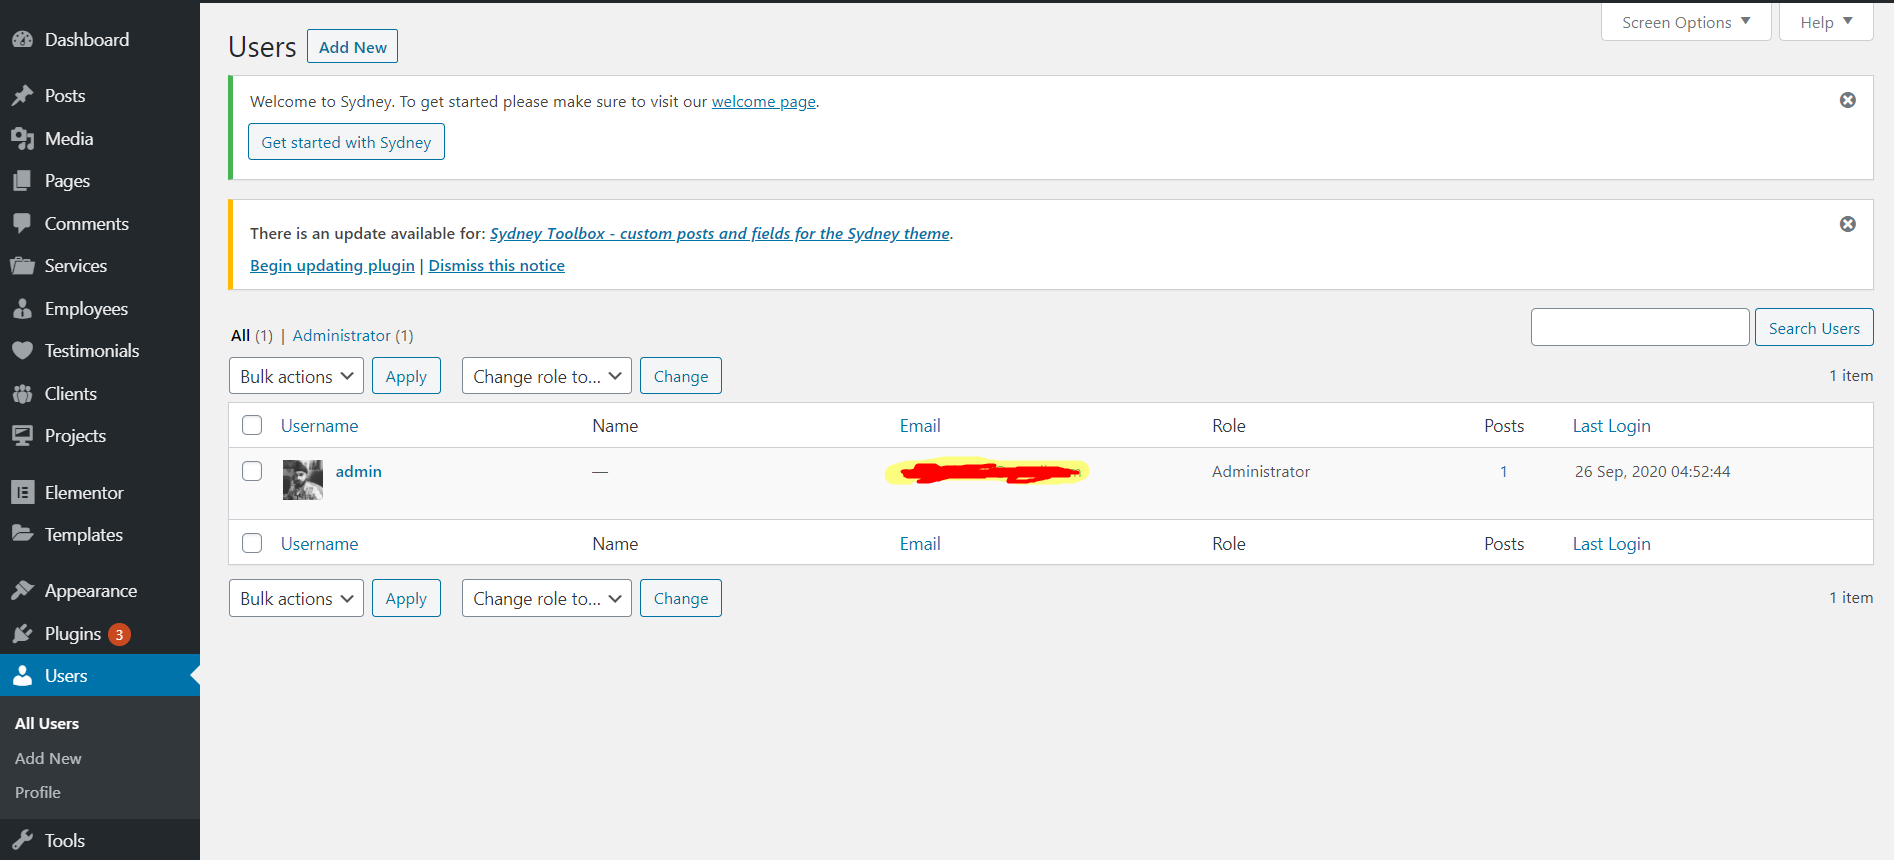Sort by Email in table footer
The width and height of the screenshot is (1894, 860).
pos(920,544)
